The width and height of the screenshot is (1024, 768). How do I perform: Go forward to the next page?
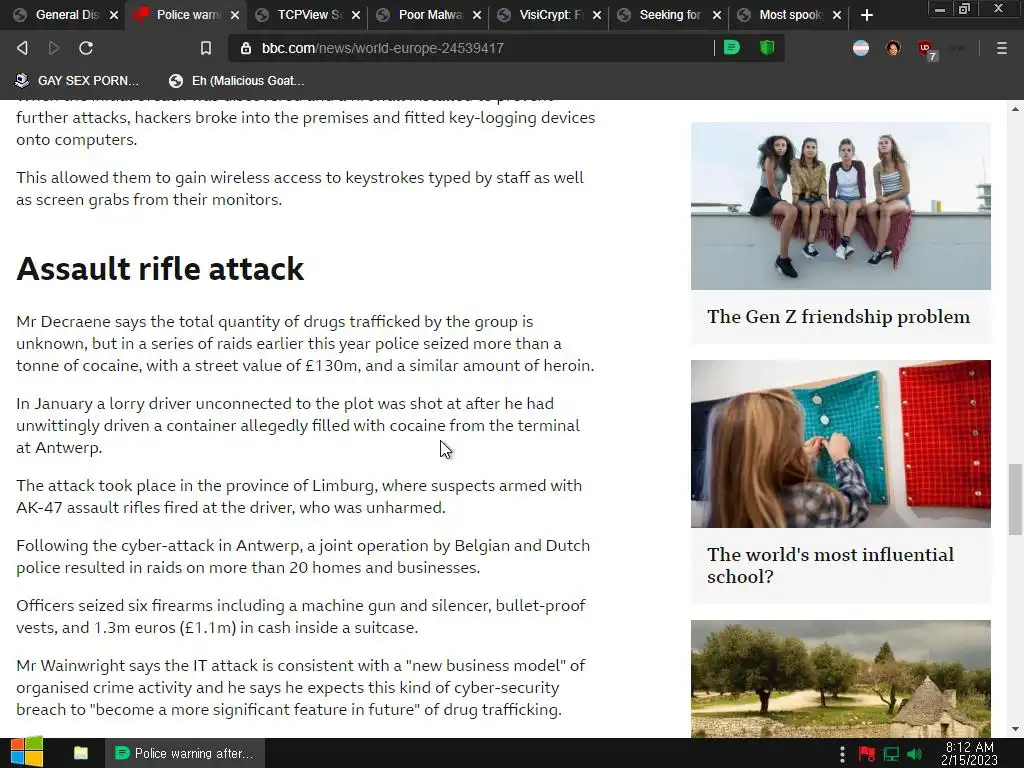(54, 48)
